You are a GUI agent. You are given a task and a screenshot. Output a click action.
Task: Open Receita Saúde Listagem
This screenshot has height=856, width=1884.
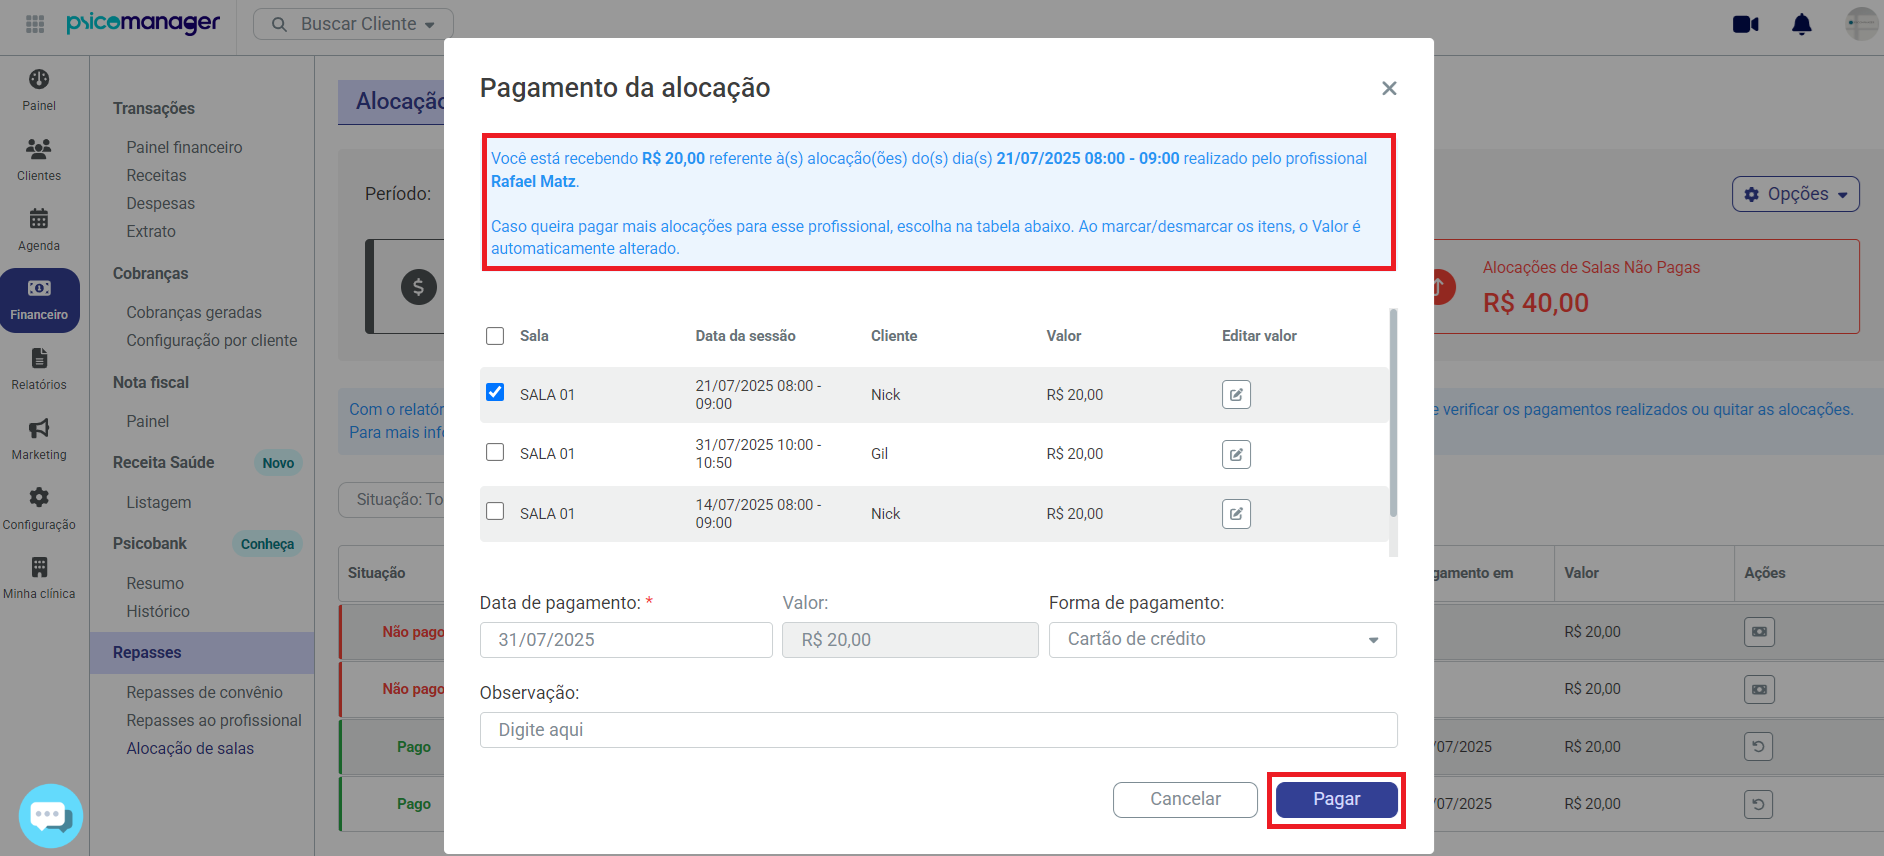[x=158, y=502]
